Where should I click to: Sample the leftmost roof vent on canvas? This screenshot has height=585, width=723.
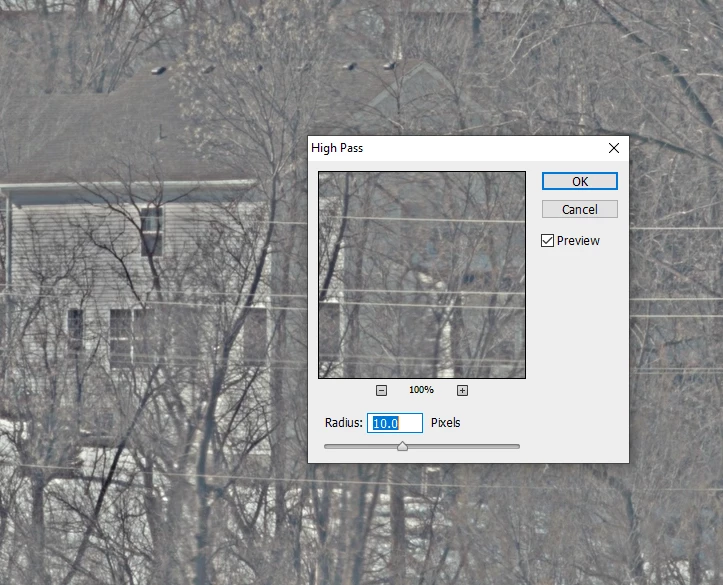[159, 70]
